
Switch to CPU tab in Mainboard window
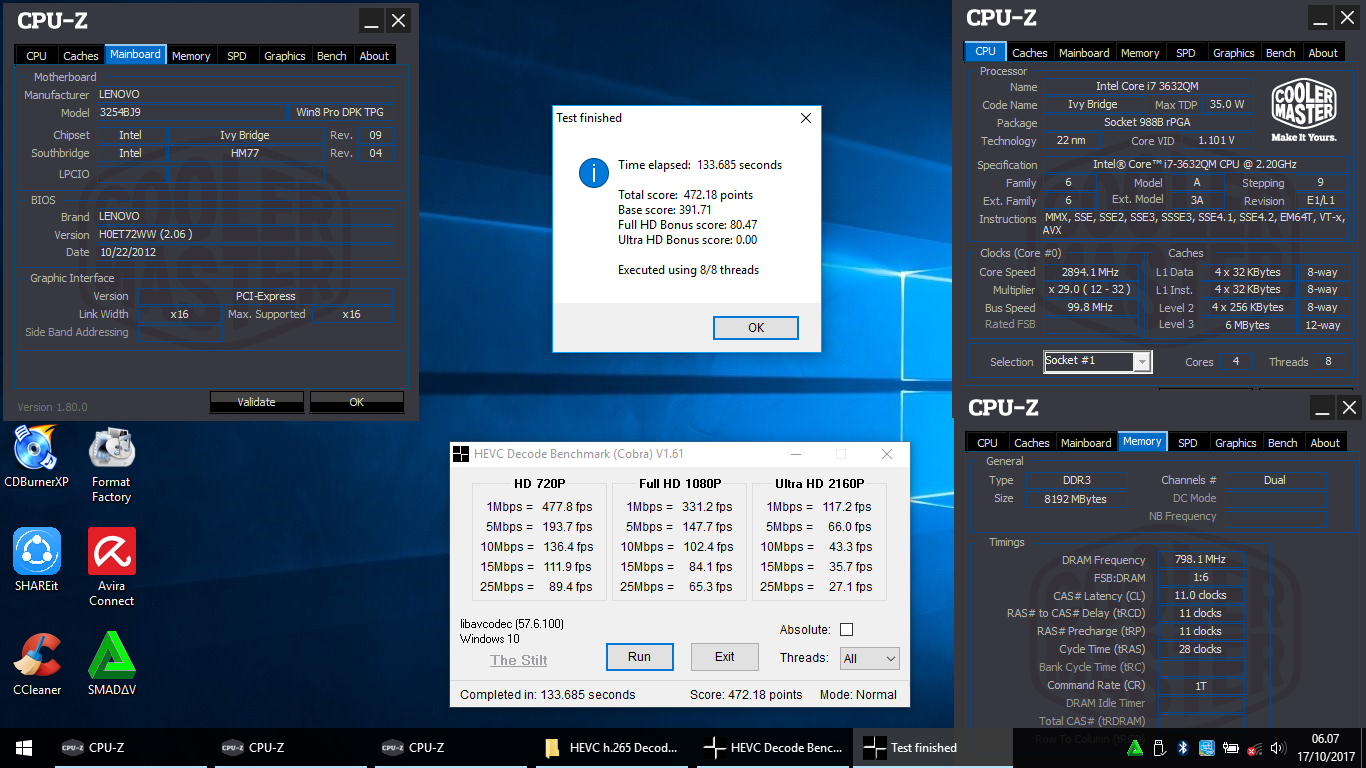(x=36, y=56)
